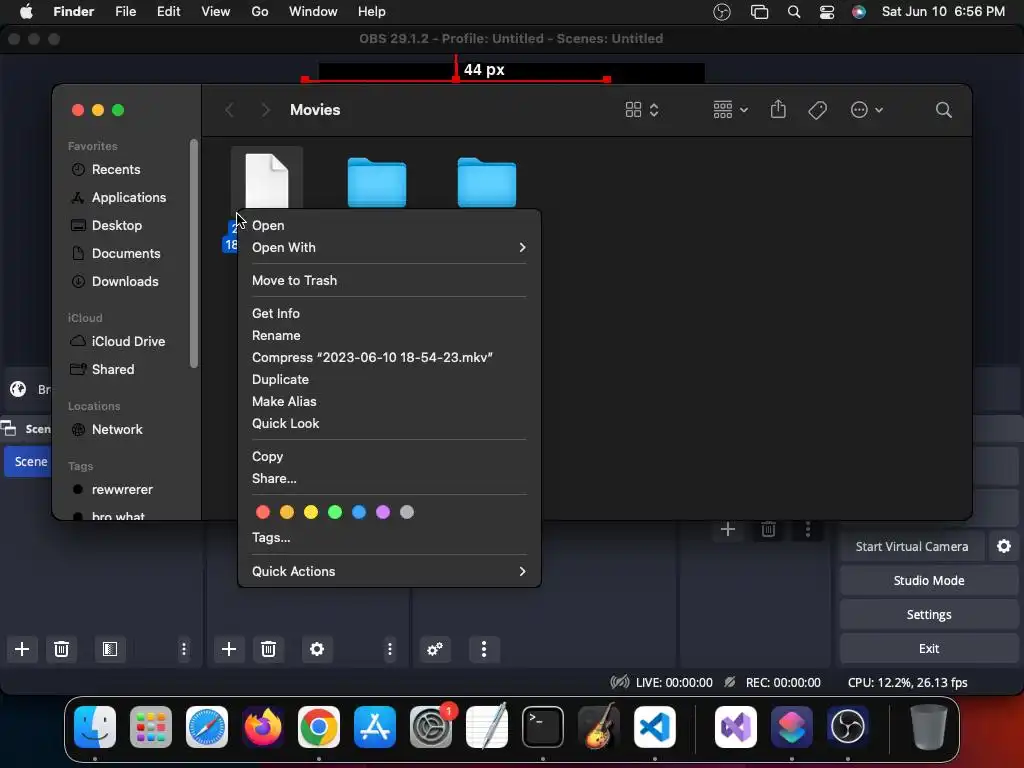The width and height of the screenshot is (1024, 768).
Task: Select Move to Trash
Action: pos(389,280)
